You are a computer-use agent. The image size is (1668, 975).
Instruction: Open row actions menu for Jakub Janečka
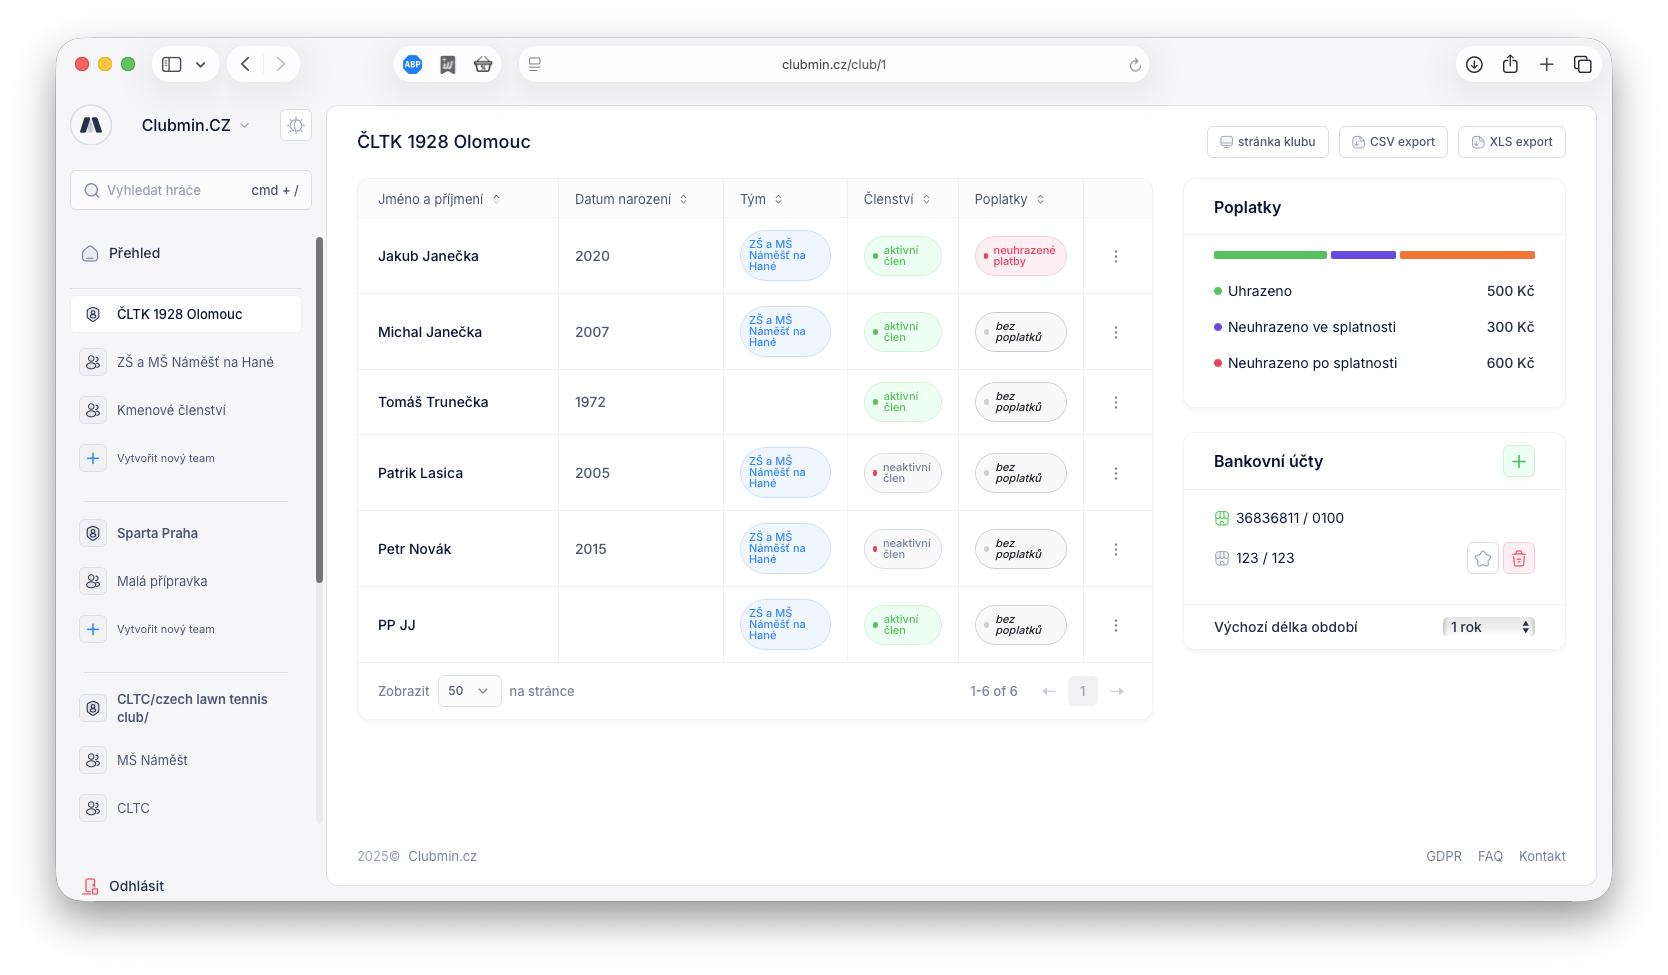pos(1115,256)
